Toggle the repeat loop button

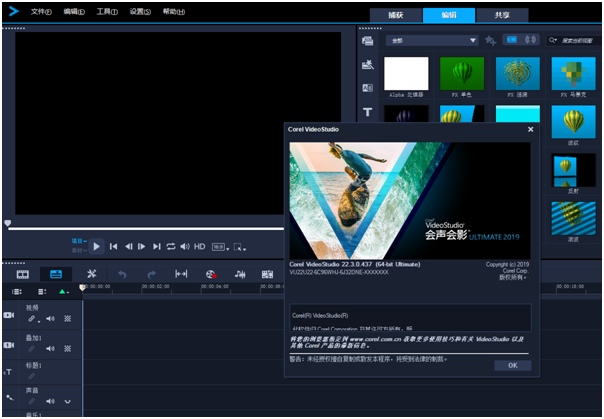(x=171, y=246)
